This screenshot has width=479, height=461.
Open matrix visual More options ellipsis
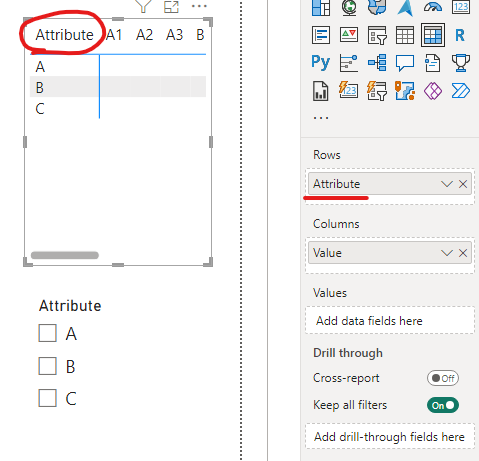[x=199, y=6]
